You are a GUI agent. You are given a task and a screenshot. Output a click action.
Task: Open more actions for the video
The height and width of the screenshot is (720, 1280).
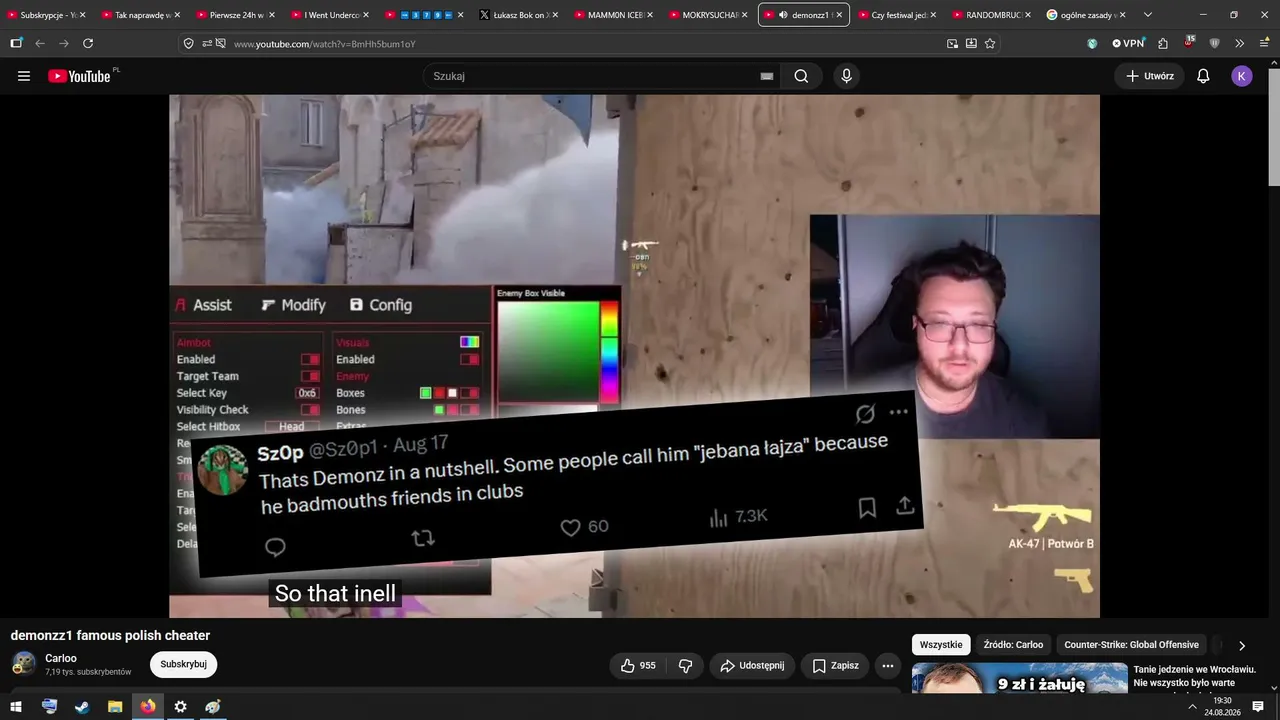pos(887,665)
